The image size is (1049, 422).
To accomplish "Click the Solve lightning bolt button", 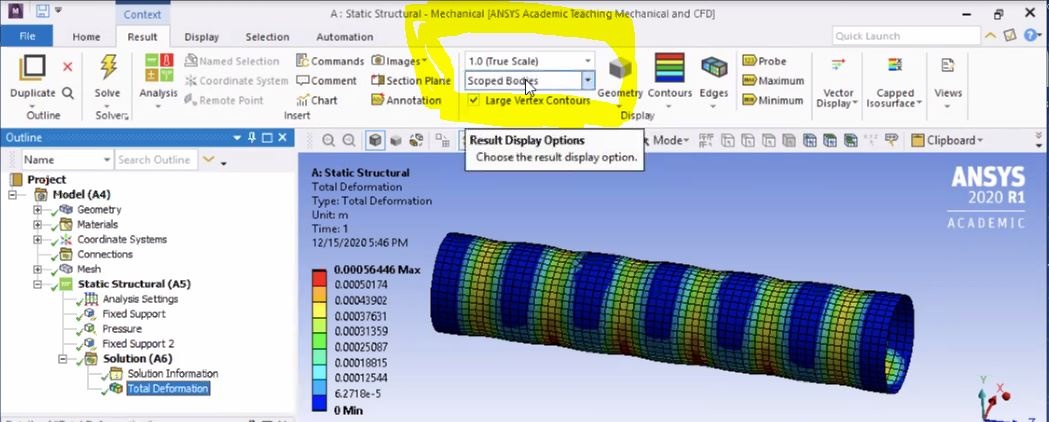I will (108, 76).
